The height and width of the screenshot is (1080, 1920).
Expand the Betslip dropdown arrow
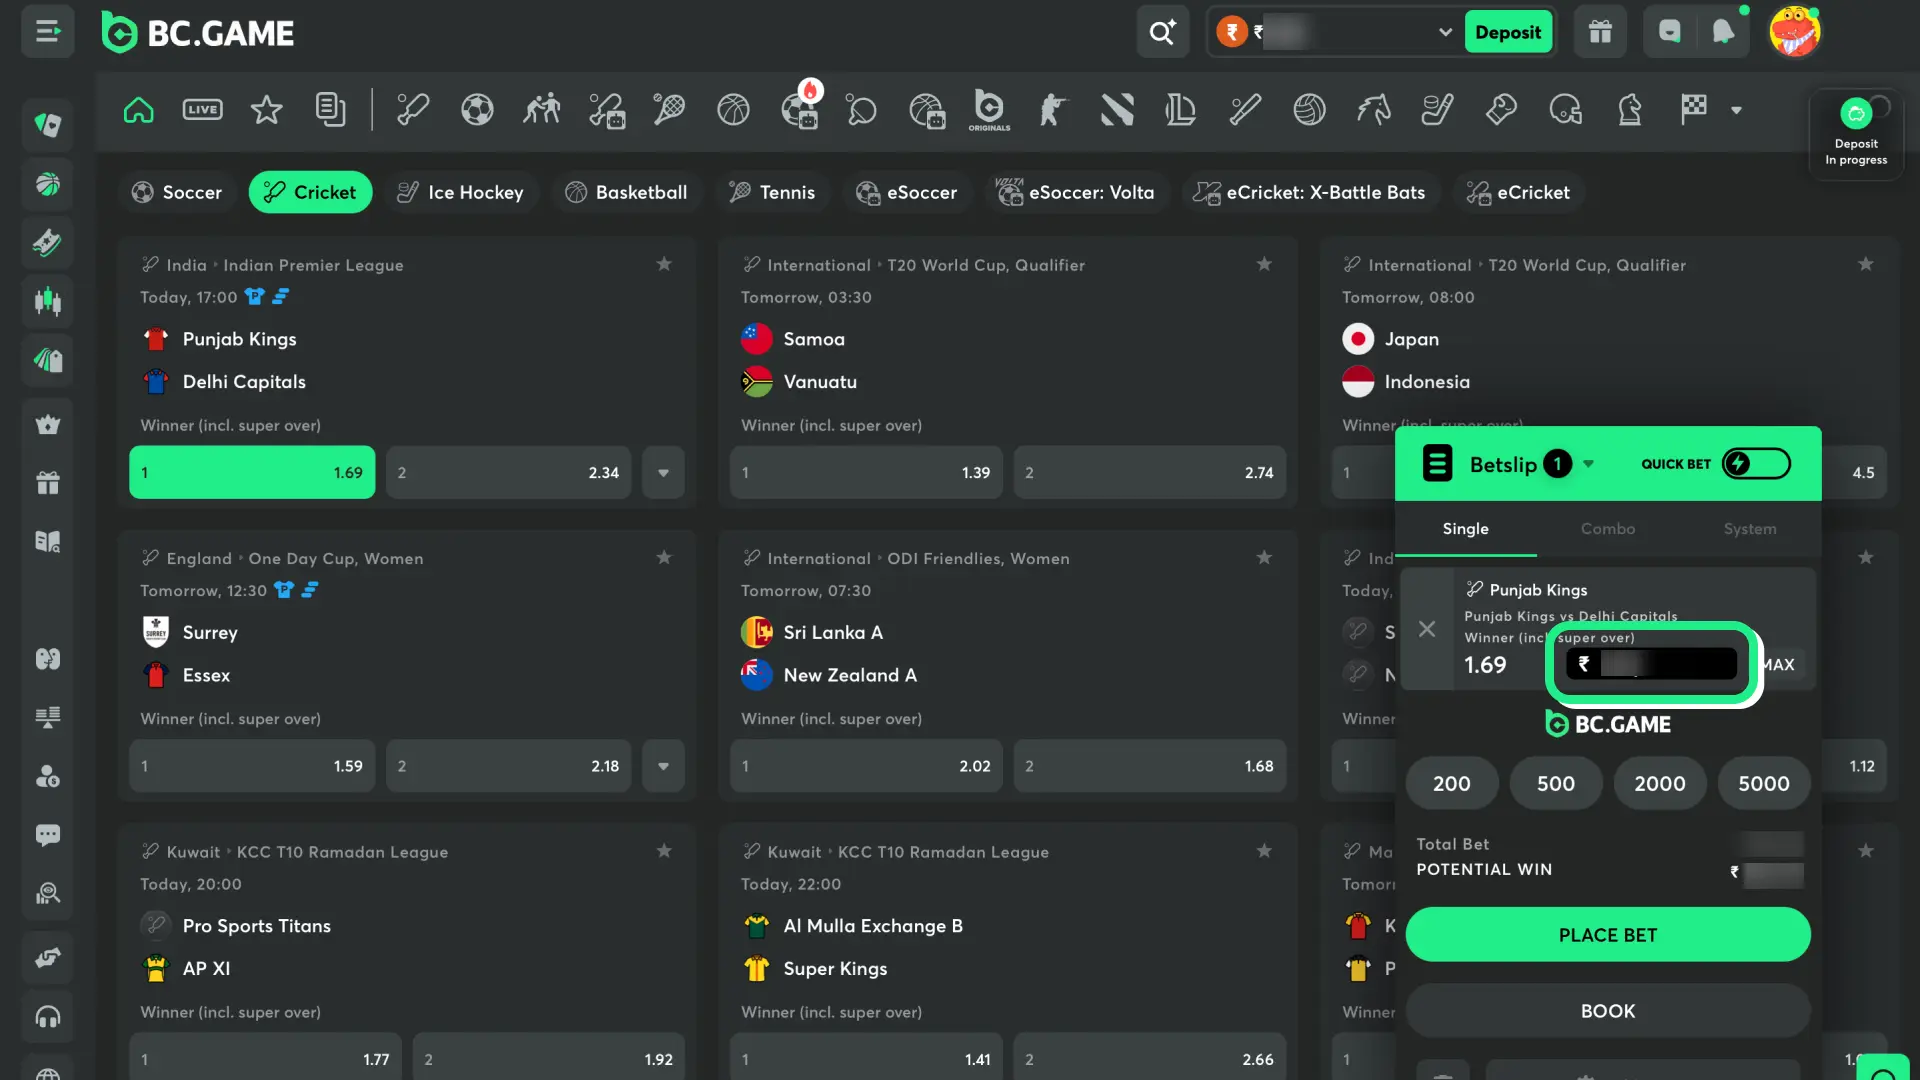point(1588,464)
